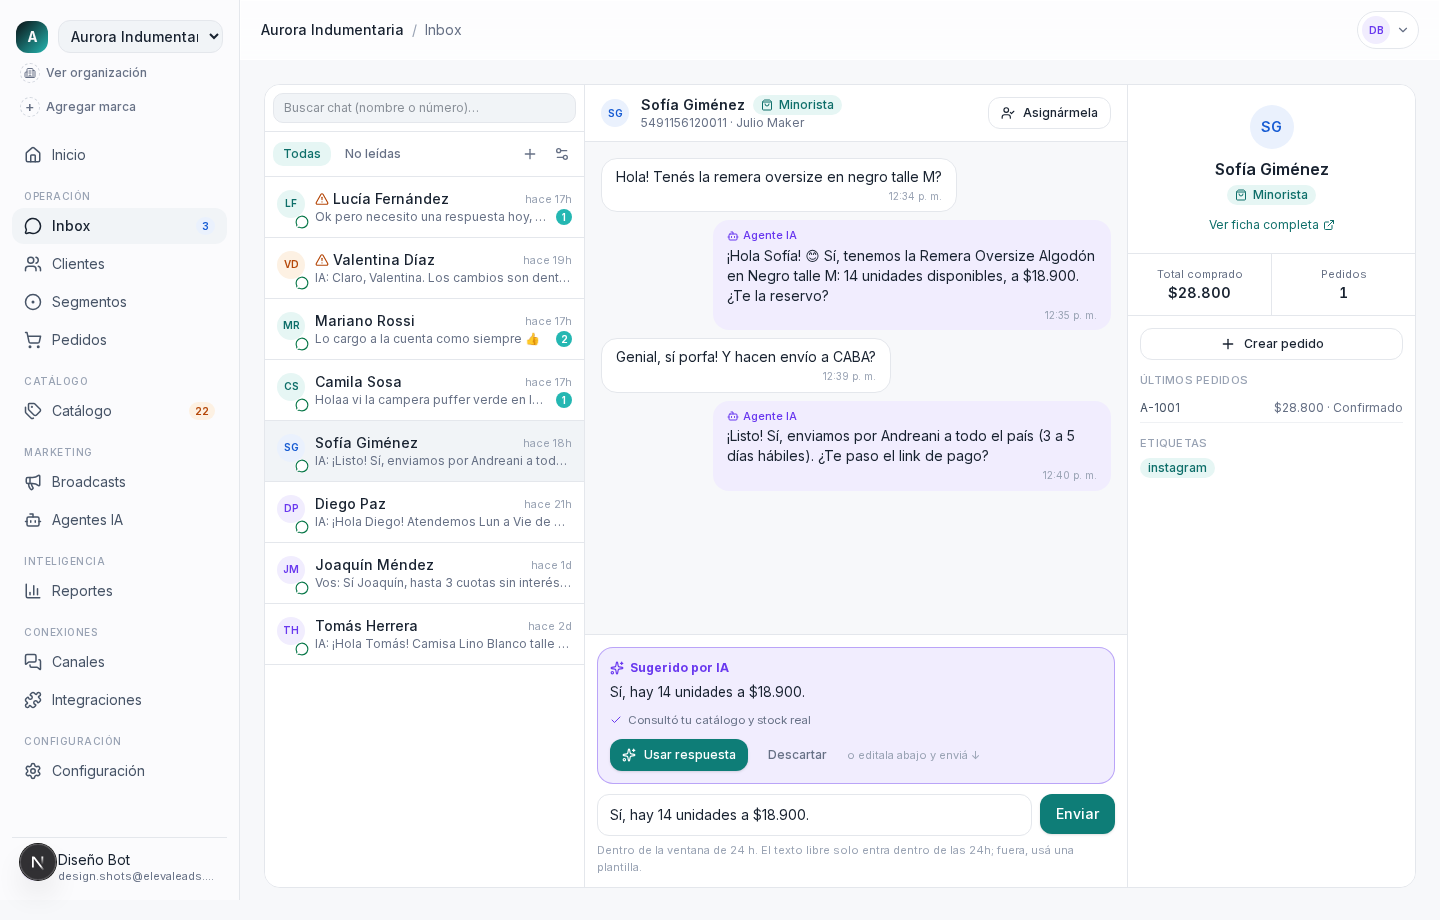
Task: Click the Crear pedido button
Action: coord(1271,344)
